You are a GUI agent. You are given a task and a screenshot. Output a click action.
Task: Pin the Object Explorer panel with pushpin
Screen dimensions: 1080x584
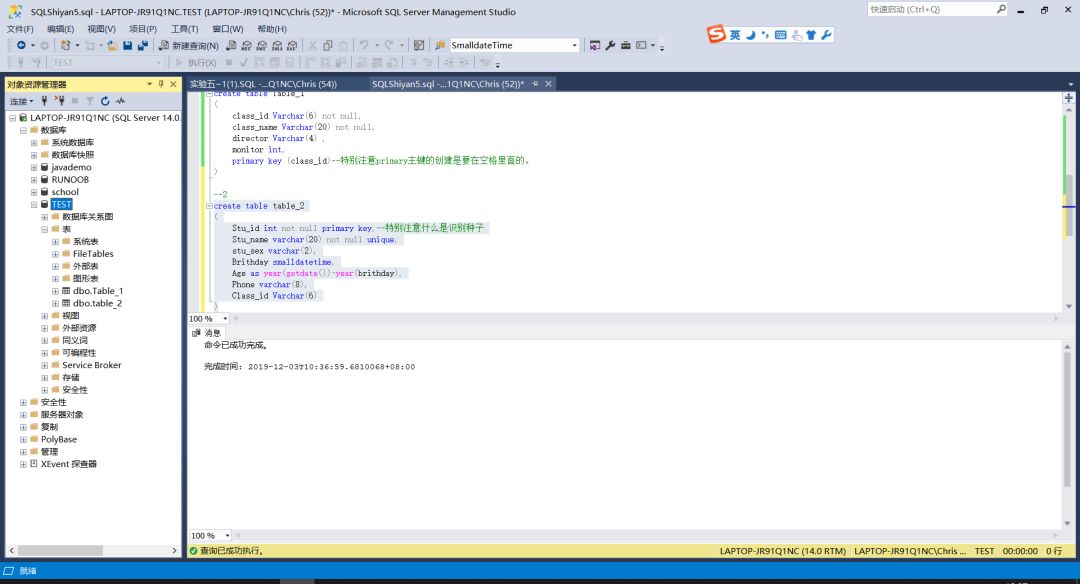click(x=160, y=85)
